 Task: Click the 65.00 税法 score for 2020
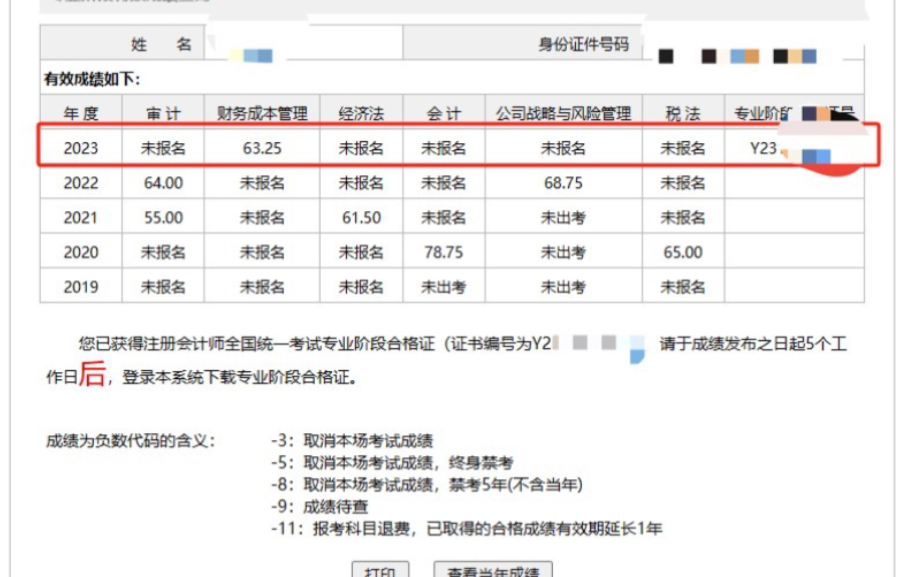683,252
